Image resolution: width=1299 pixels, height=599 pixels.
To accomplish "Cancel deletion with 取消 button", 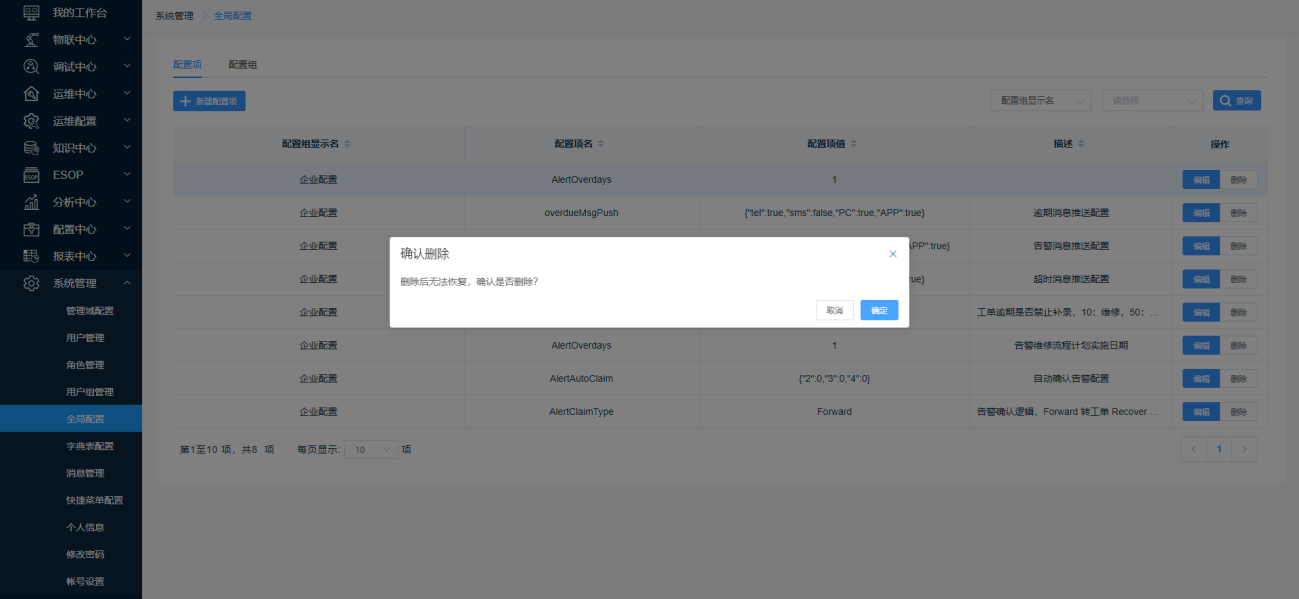I will 835,311.
